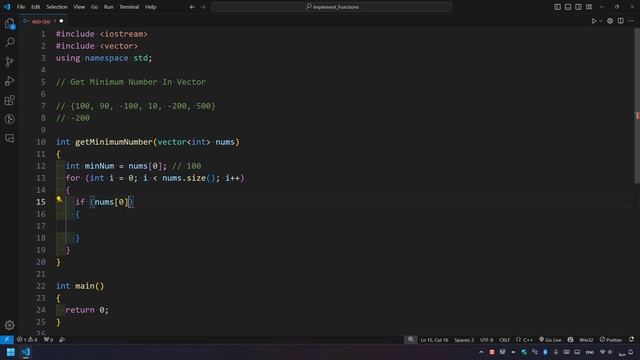Place the cursor on the getMinimumNumber function name
The image size is (640, 360).
pos(113,142)
